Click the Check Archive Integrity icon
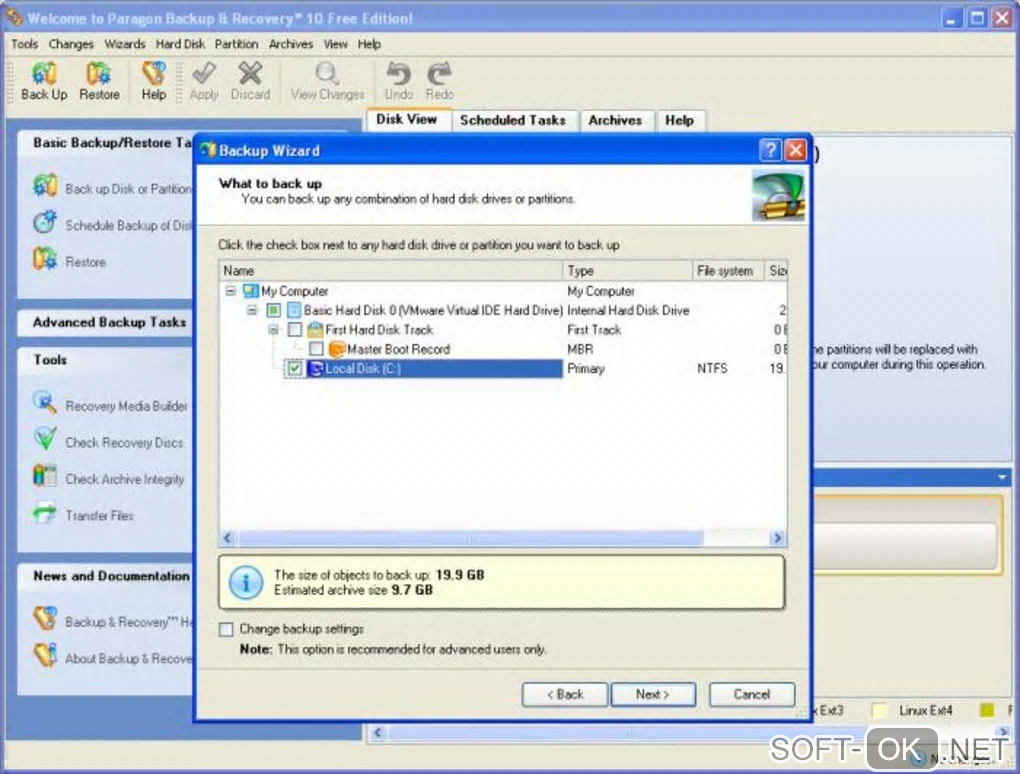 coord(45,475)
